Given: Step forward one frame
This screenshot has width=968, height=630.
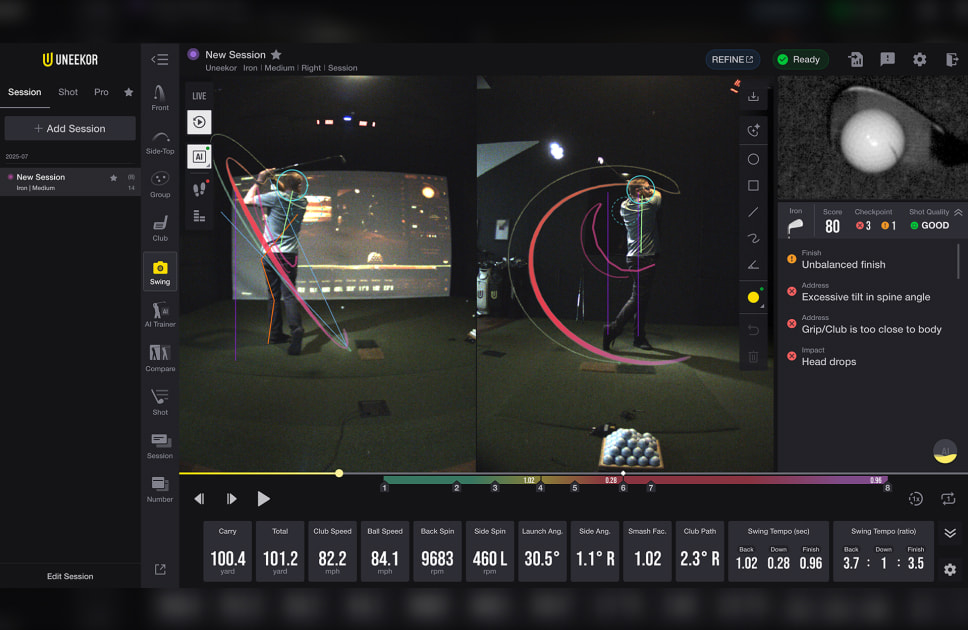Looking at the screenshot, I should tap(232, 498).
